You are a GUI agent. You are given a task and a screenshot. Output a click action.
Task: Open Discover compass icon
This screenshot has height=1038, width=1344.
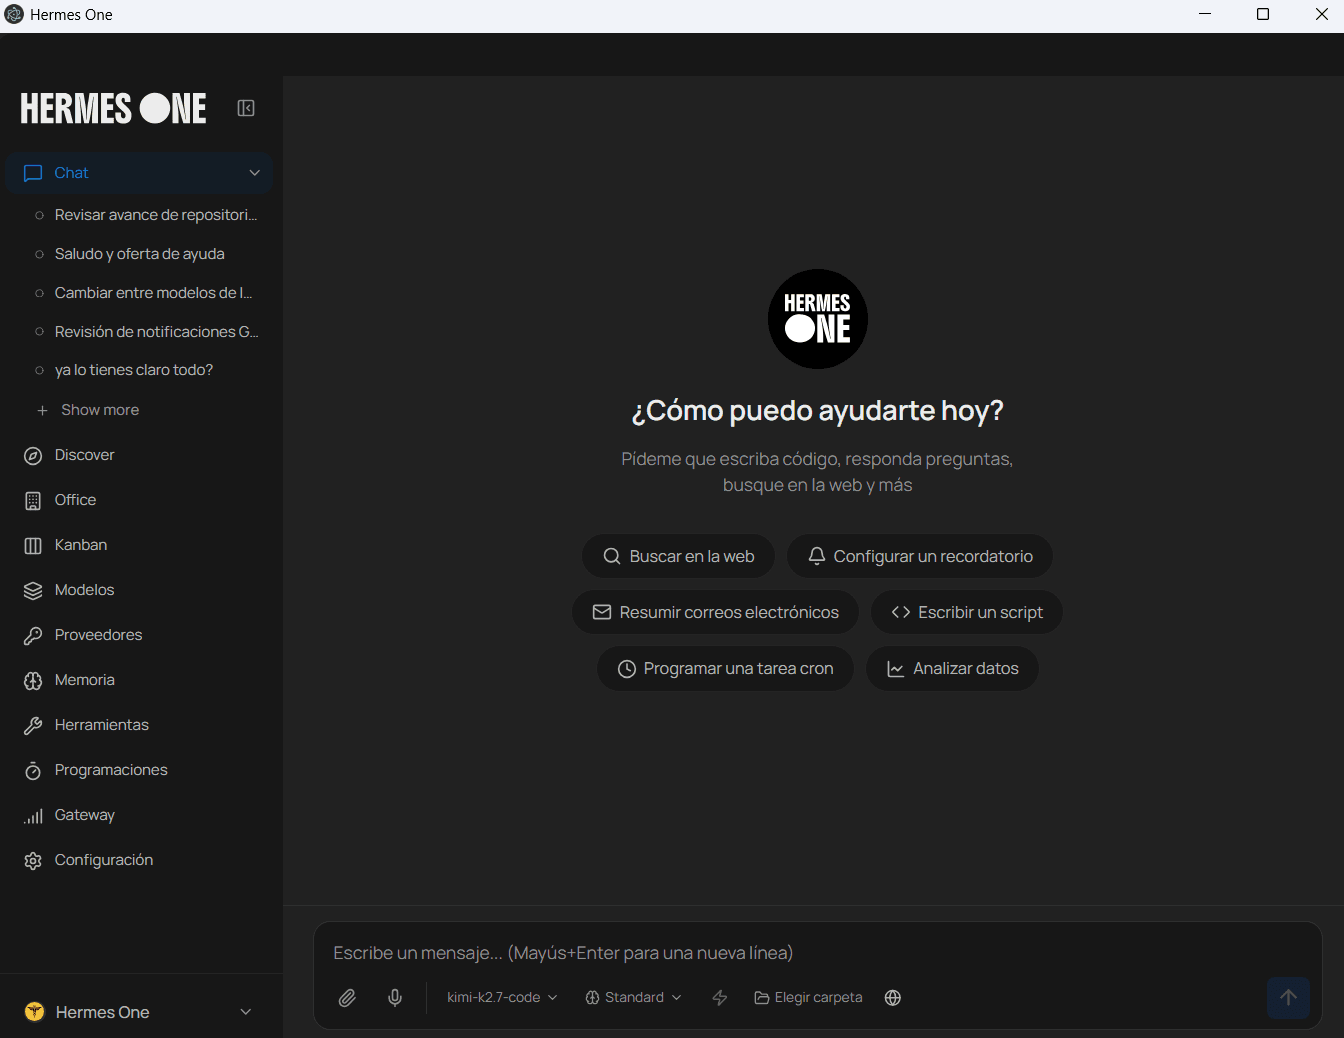33,456
